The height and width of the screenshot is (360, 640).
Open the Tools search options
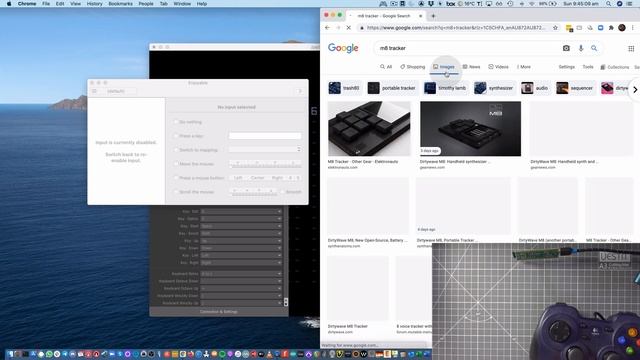[588, 67]
